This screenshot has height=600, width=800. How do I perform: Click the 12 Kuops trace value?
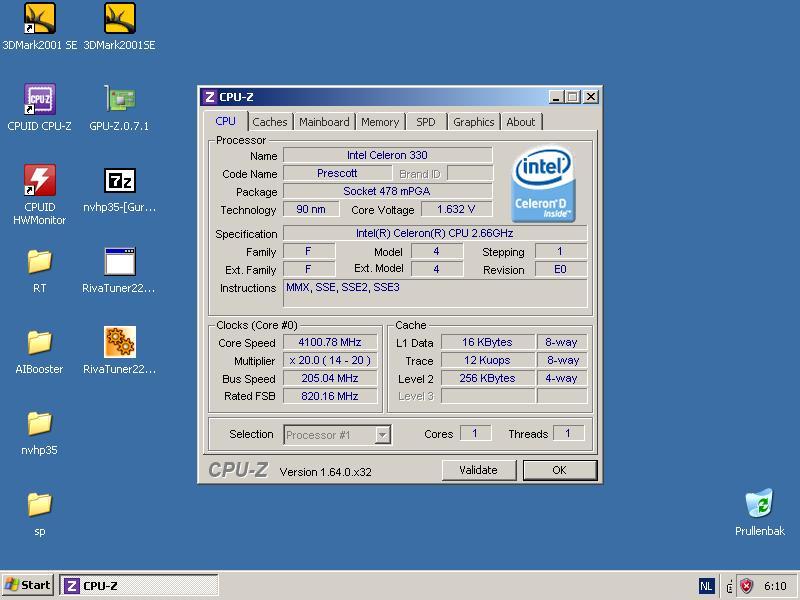pos(488,360)
